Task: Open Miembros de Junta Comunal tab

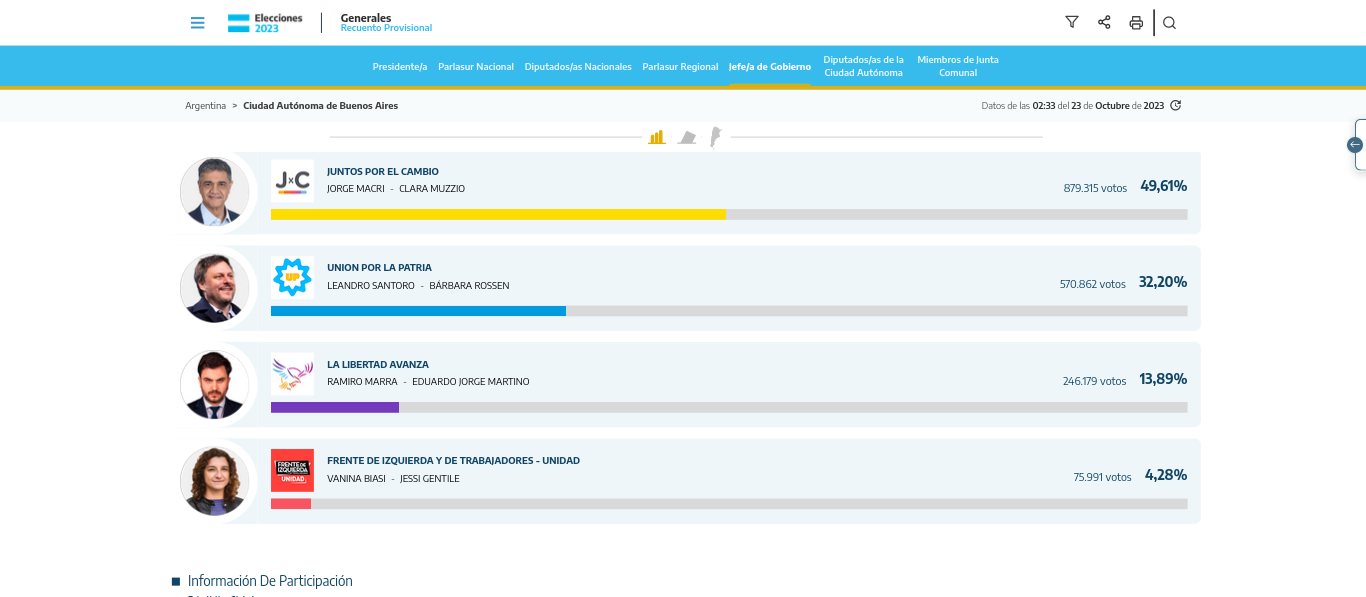Action: [x=957, y=66]
